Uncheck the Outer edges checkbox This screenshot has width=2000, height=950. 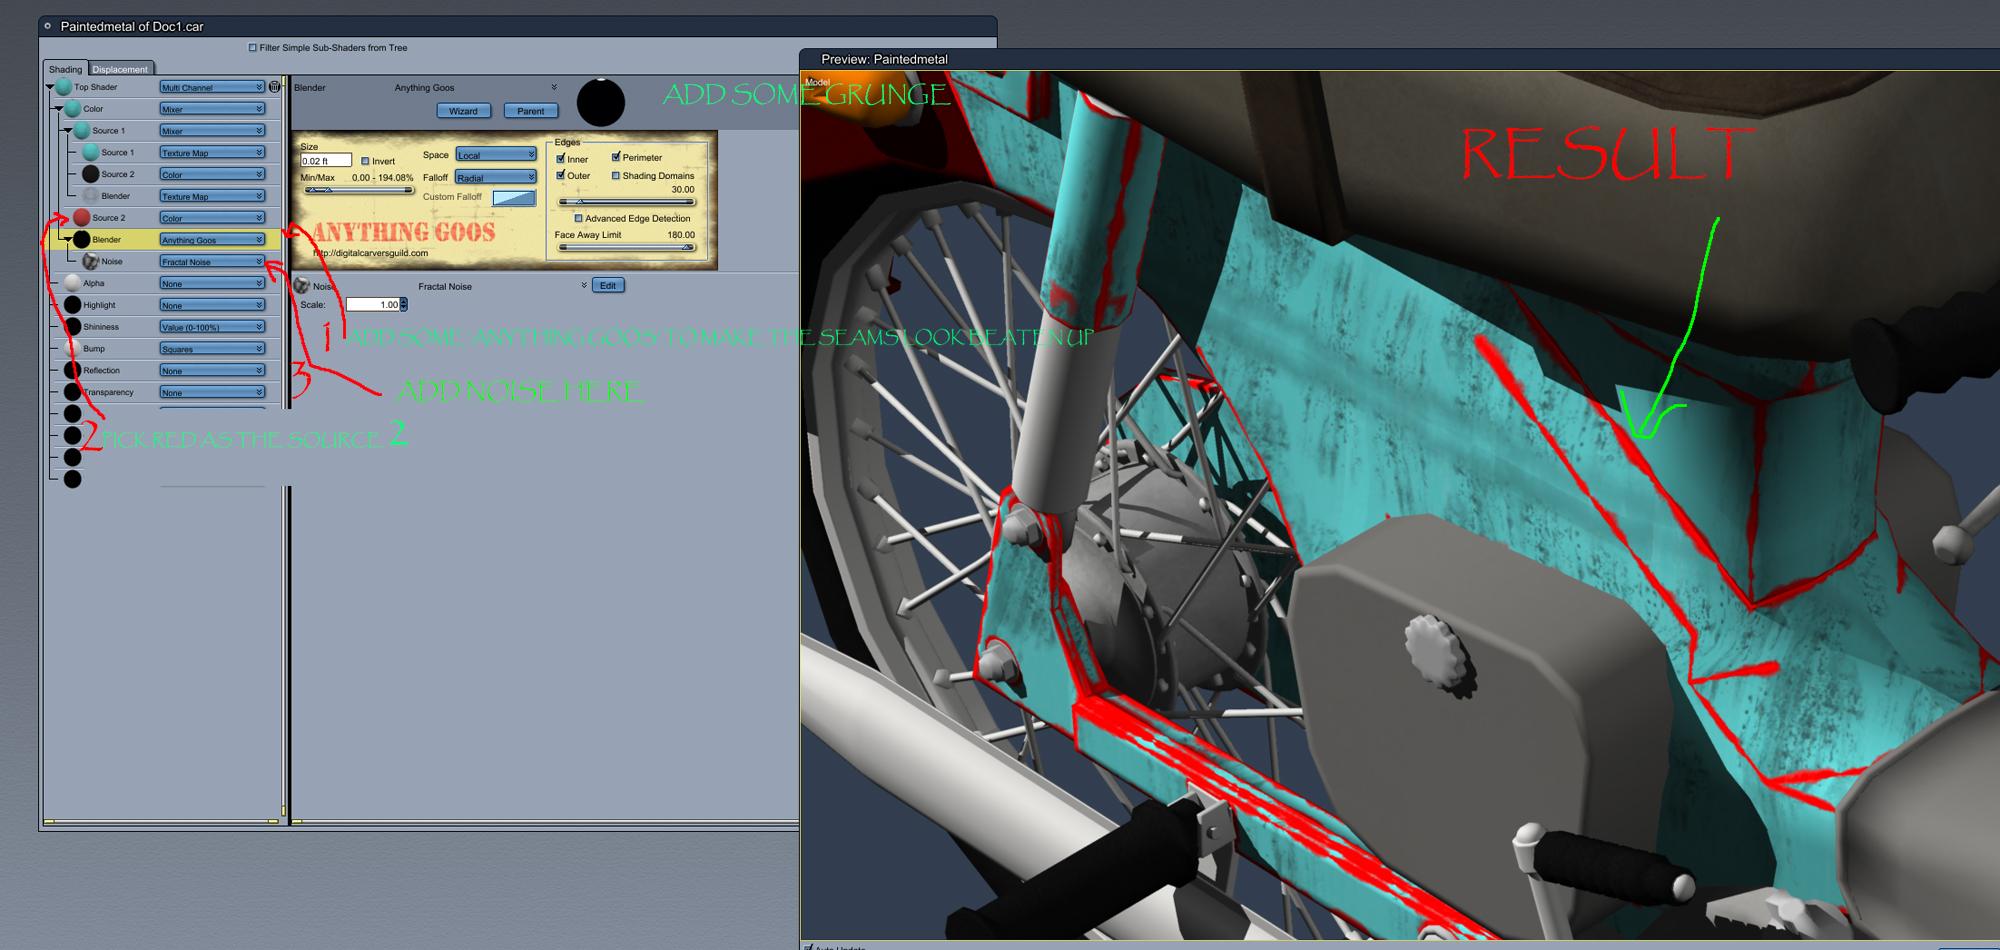coord(561,175)
